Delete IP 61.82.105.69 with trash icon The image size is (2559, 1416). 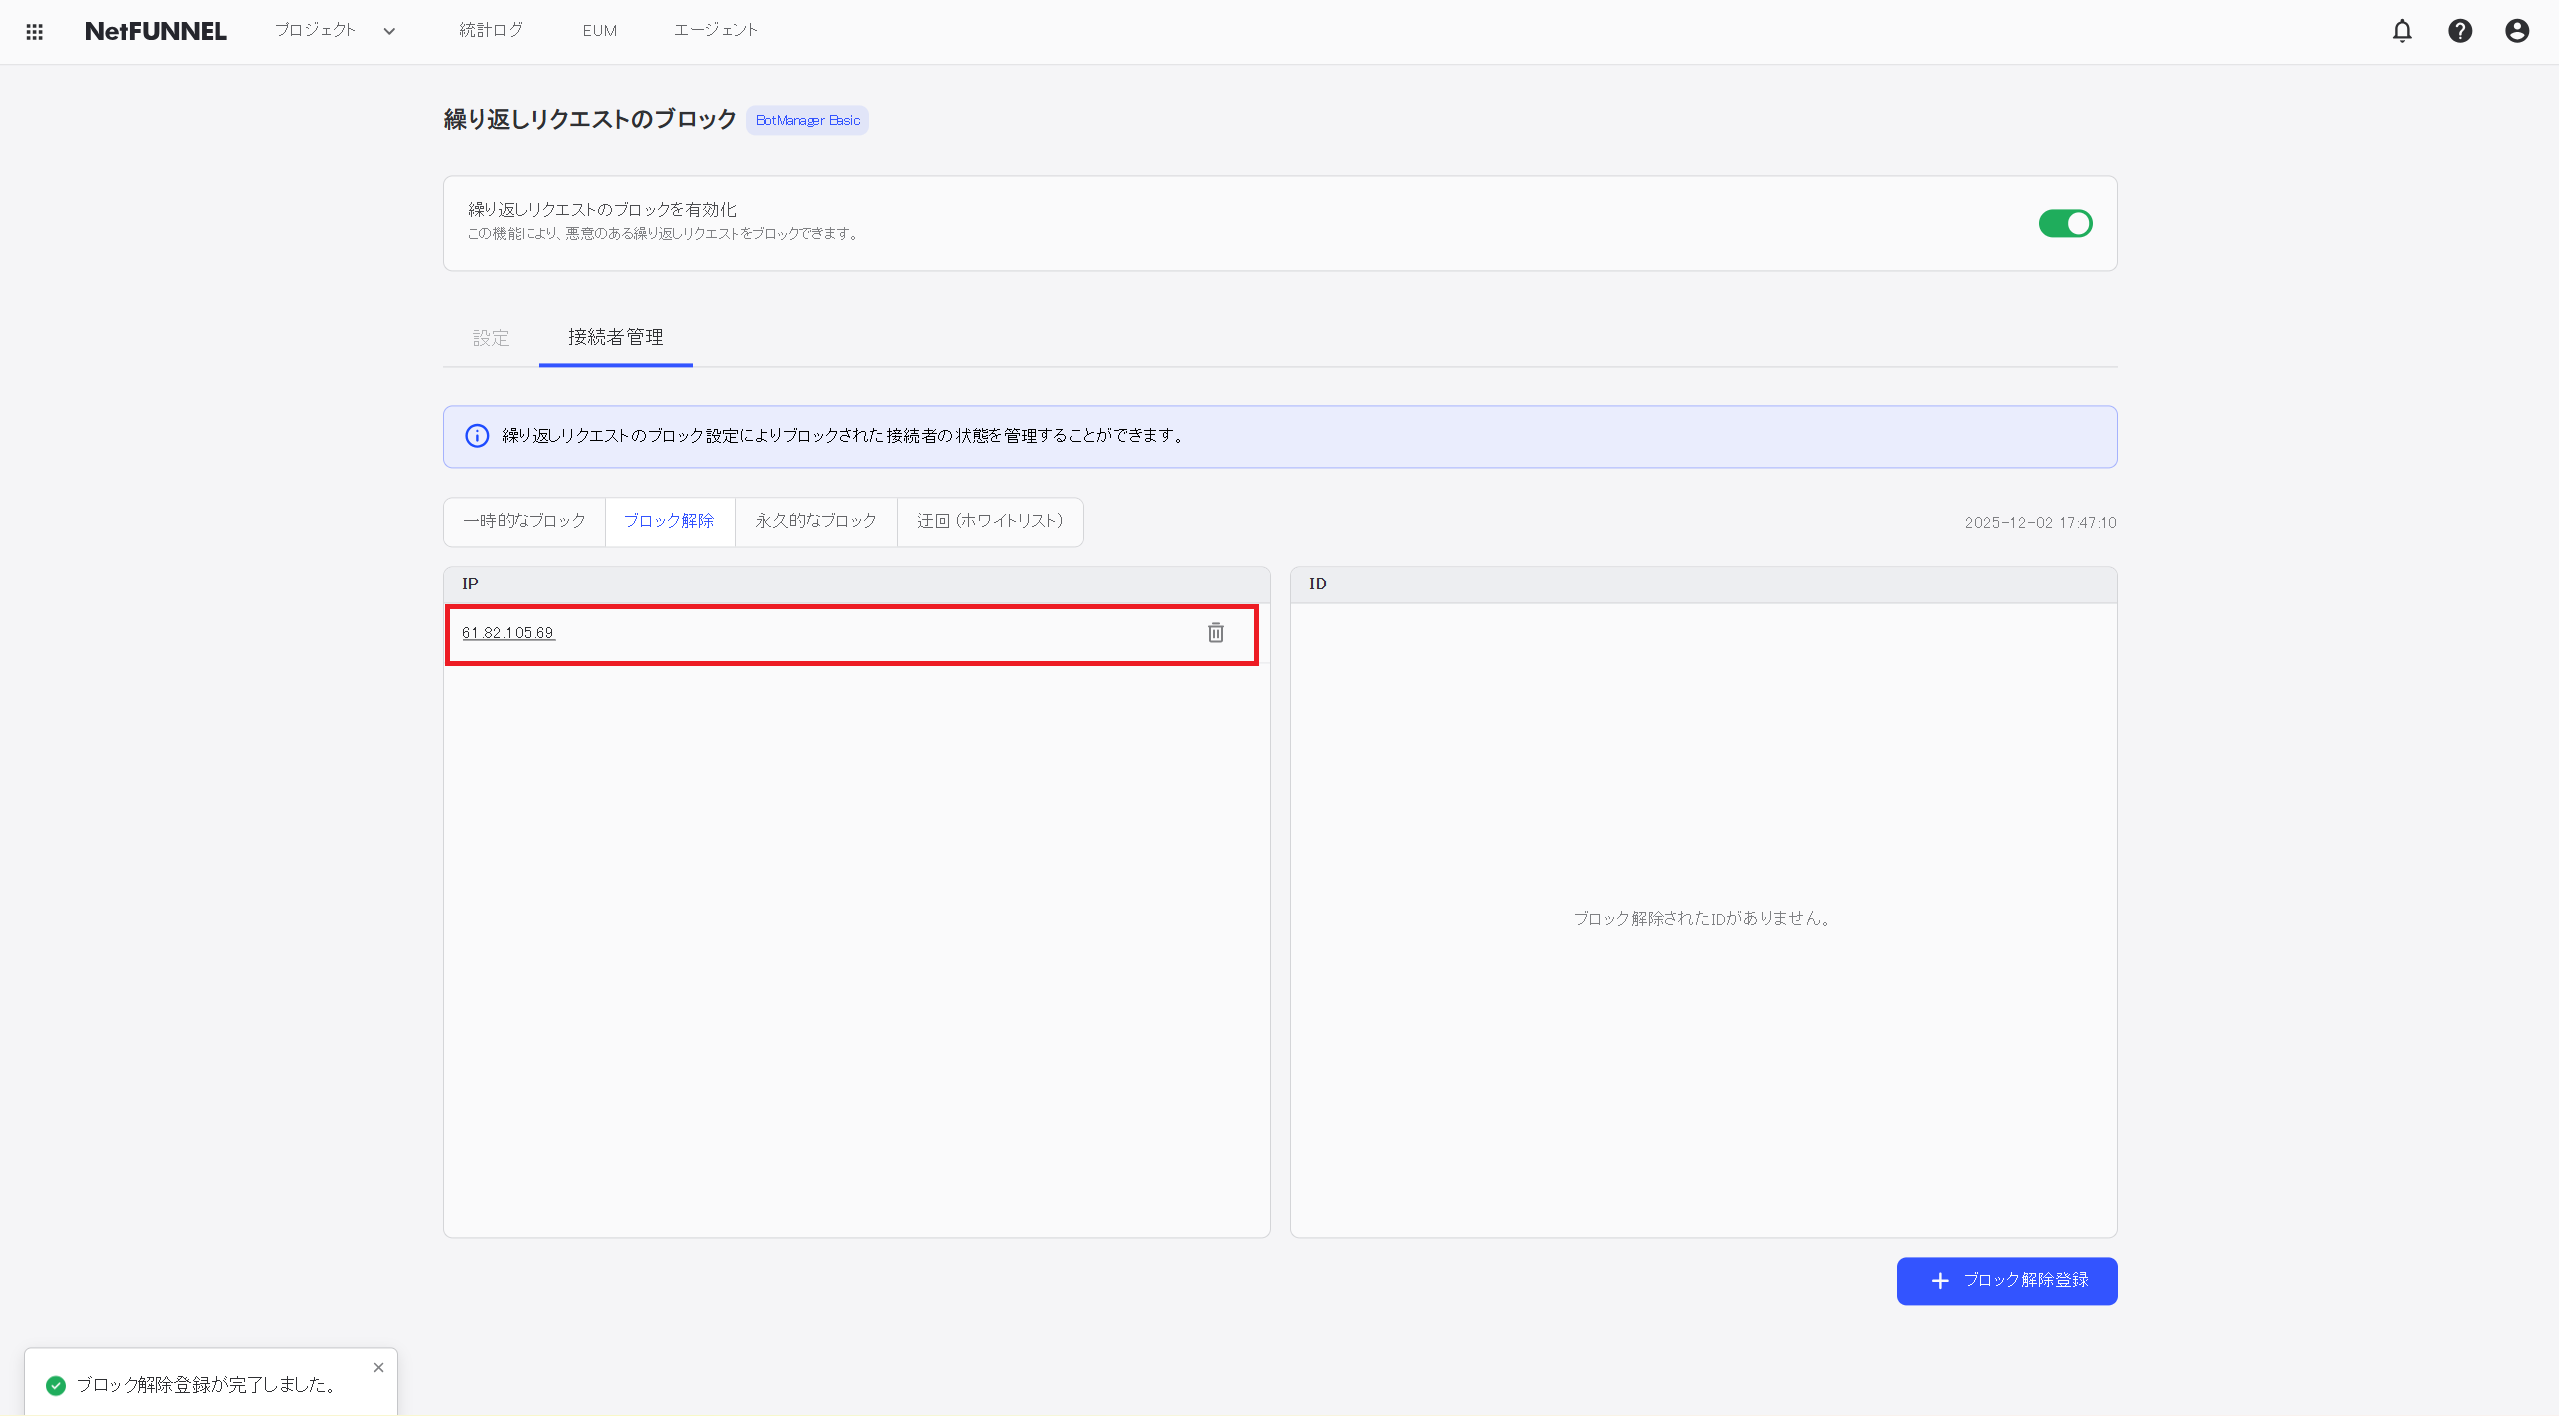tap(1215, 633)
